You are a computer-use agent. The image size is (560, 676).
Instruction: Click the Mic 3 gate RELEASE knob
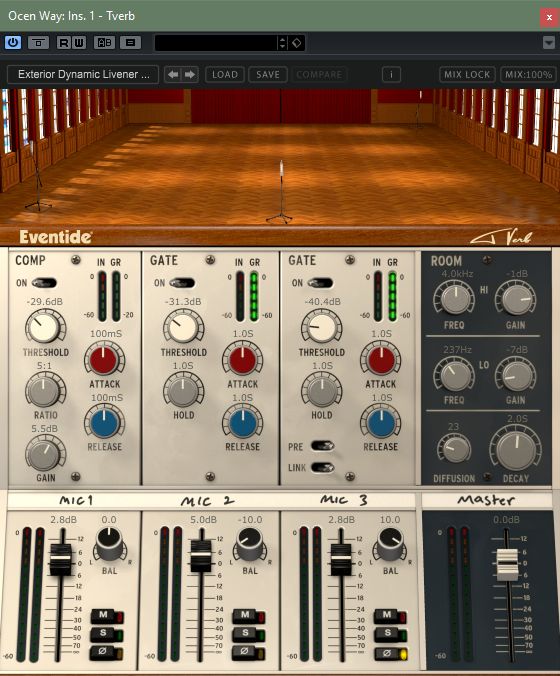[x=380, y=422]
